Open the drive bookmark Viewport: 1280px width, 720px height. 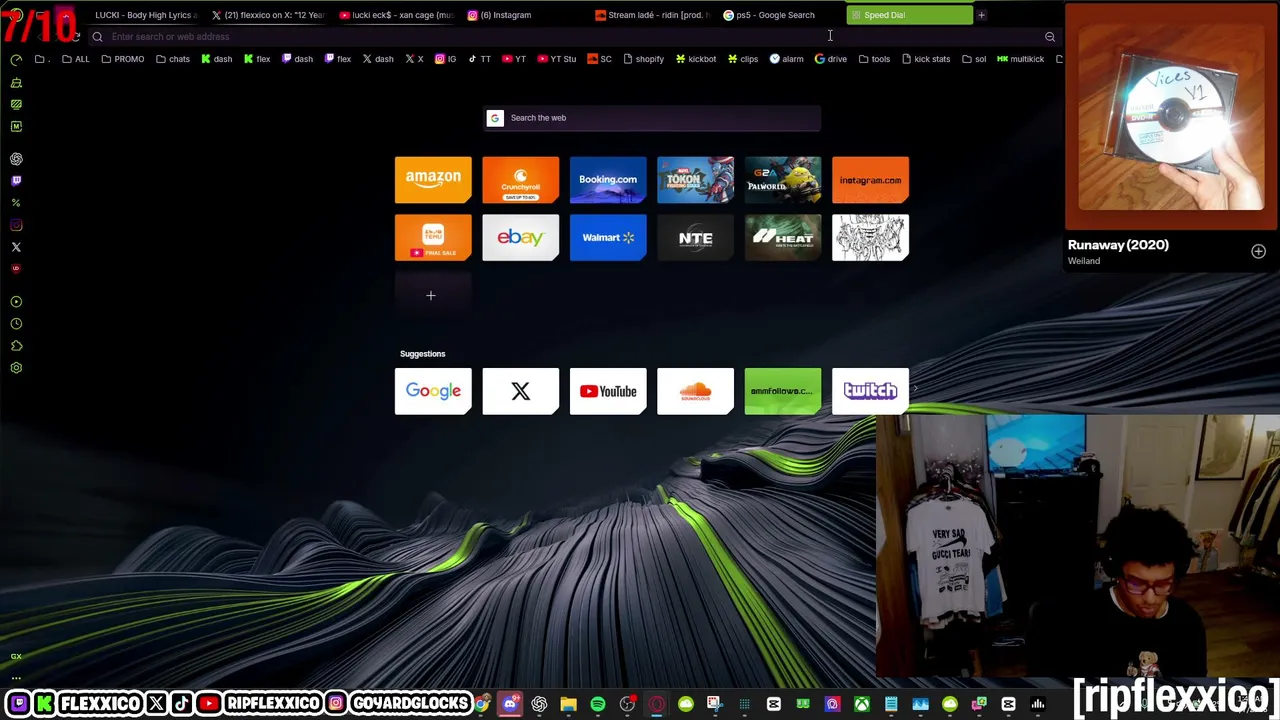[x=830, y=59]
